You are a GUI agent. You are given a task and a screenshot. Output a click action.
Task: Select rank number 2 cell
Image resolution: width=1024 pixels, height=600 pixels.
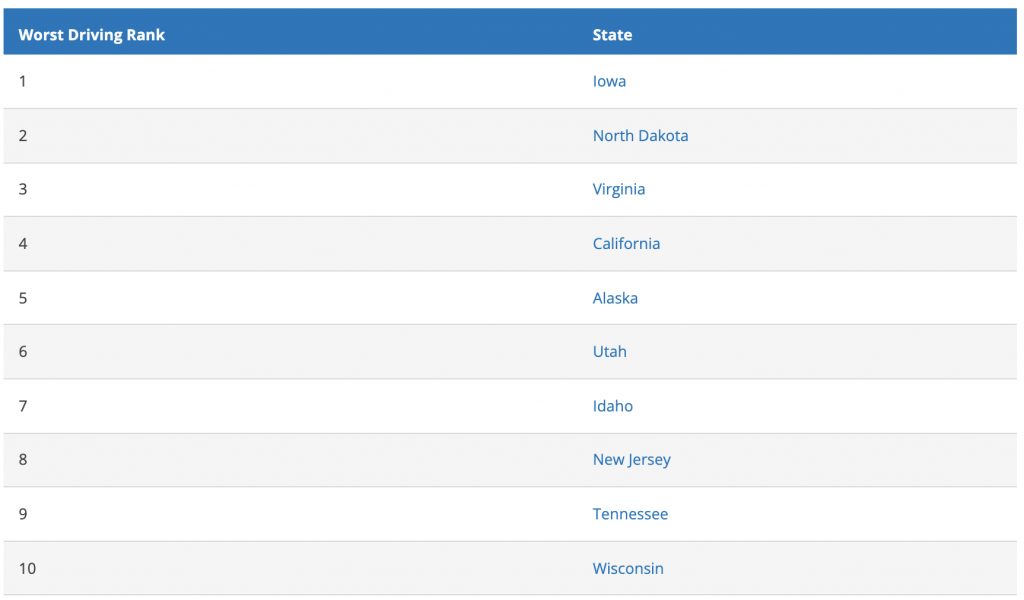click(23, 135)
